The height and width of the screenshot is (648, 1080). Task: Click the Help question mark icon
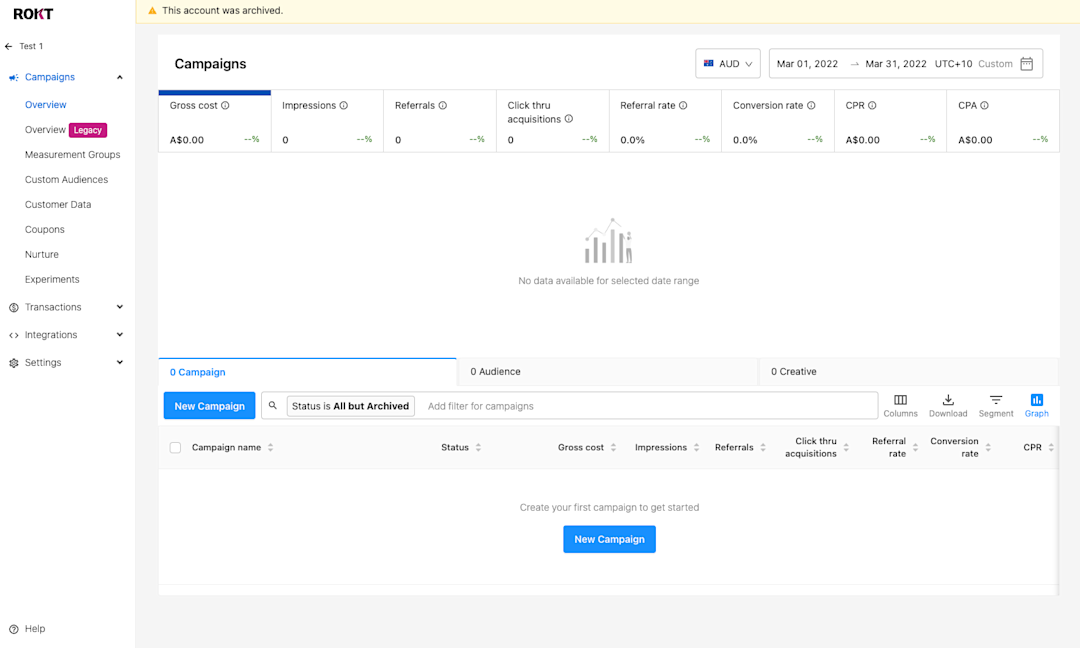pyautogui.click(x=14, y=629)
